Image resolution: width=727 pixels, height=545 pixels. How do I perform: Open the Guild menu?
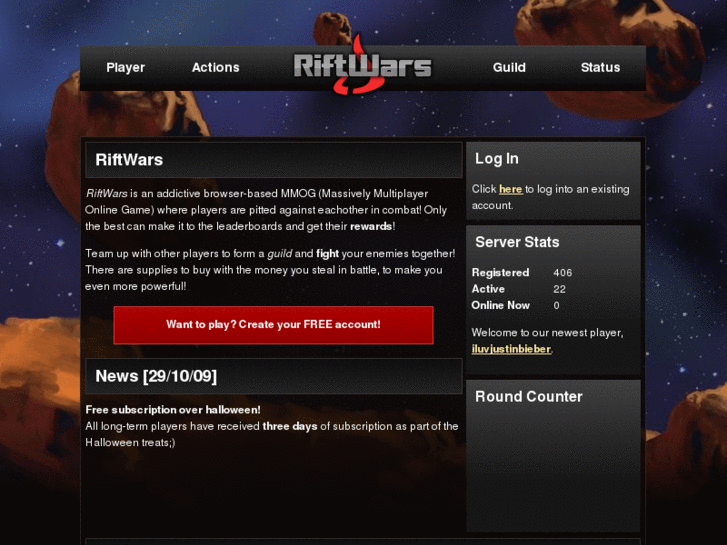pyautogui.click(x=509, y=68)
